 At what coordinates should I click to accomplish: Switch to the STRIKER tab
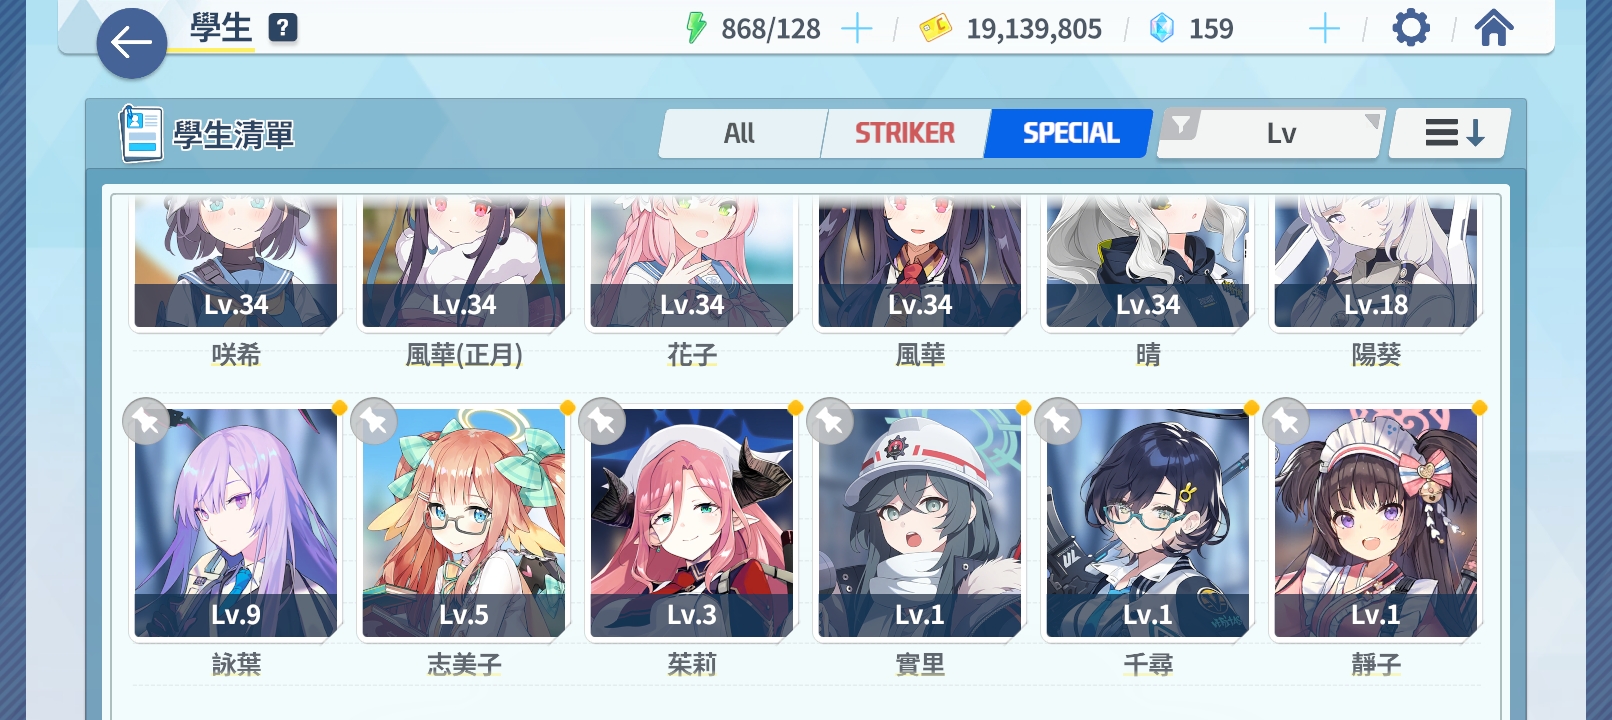pos(905,133)
